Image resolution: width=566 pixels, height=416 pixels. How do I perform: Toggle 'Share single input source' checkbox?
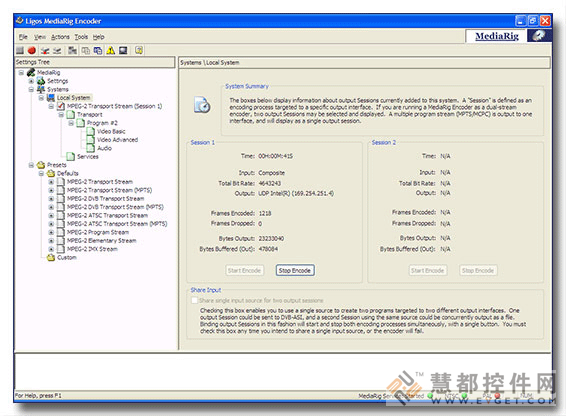pos(195,300)
